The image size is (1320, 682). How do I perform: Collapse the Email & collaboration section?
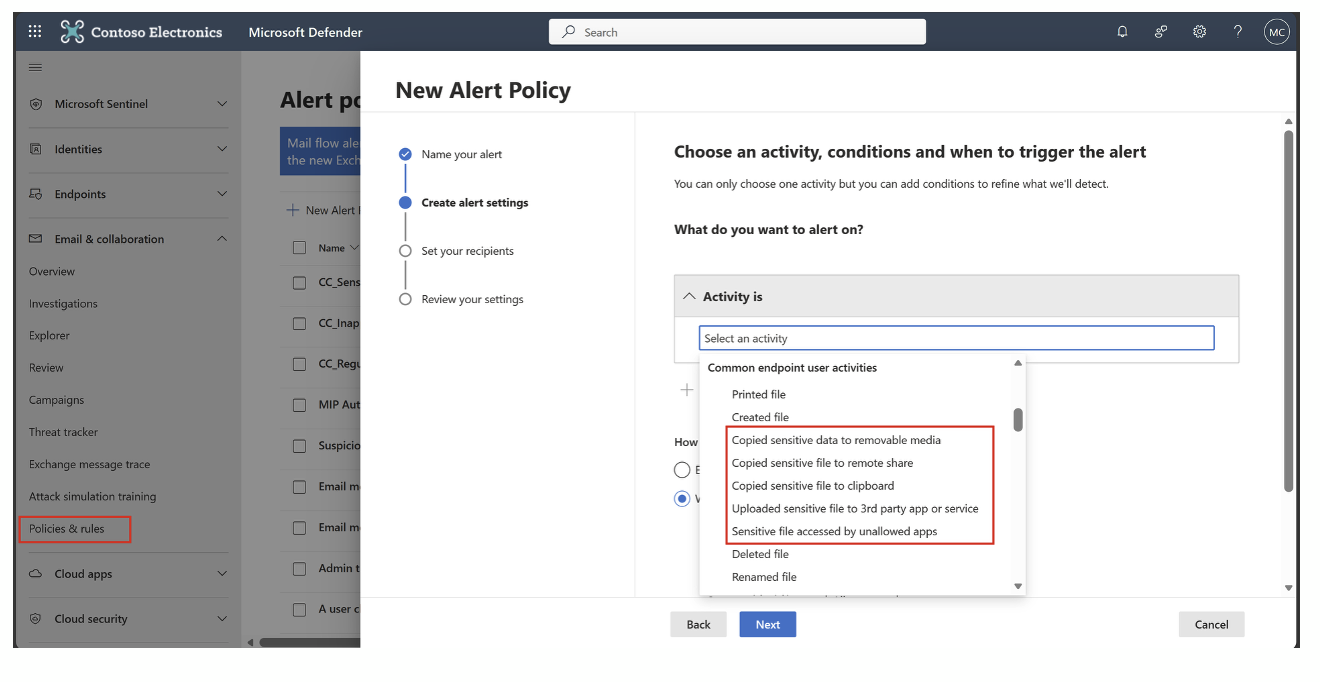pos(222,239)
